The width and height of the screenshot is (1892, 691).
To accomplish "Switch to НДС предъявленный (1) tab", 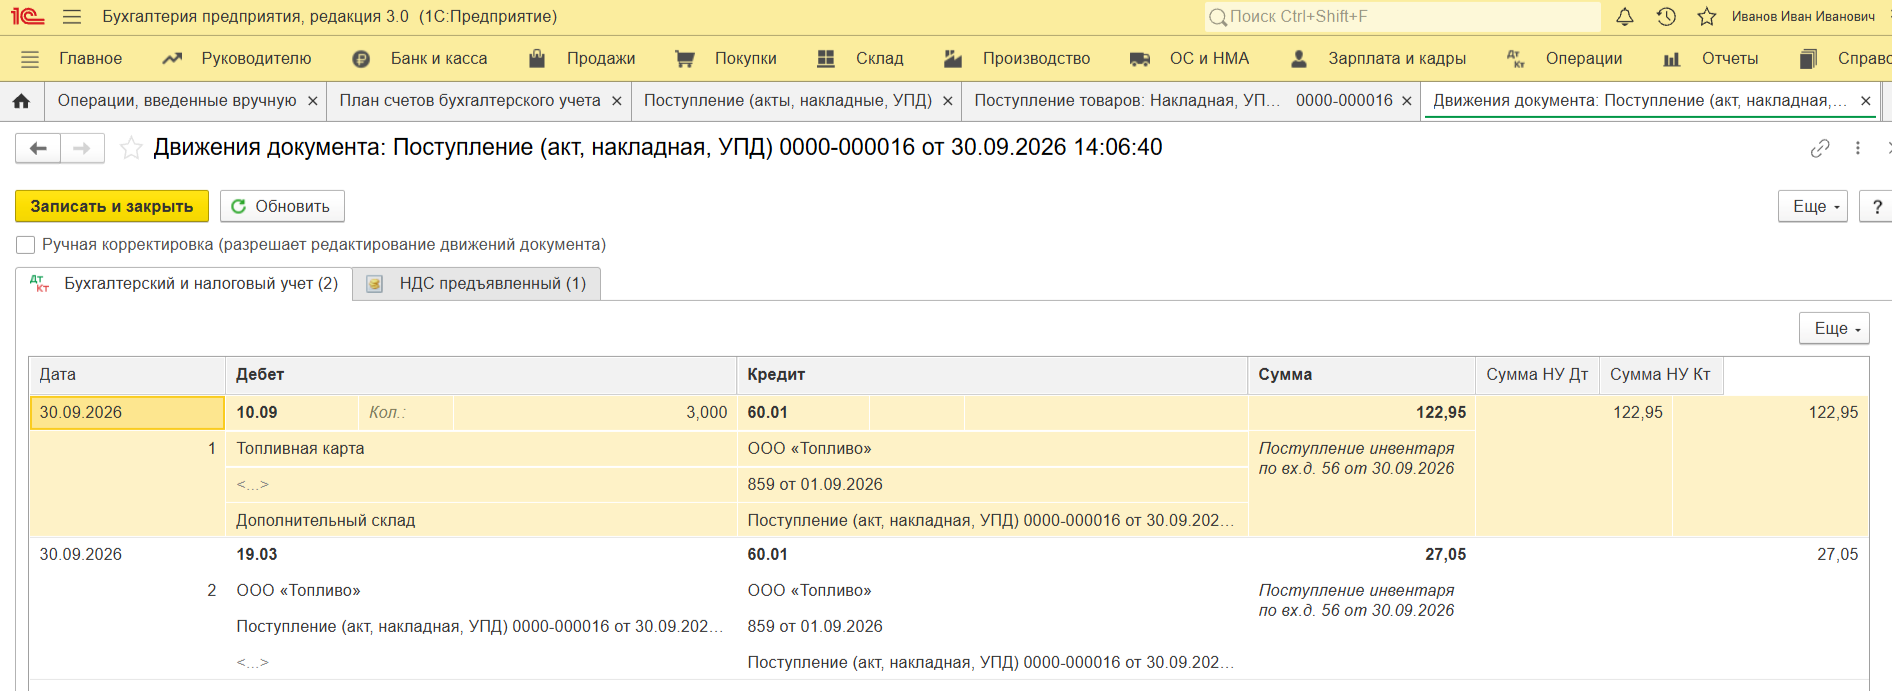I will coord(477,284).
